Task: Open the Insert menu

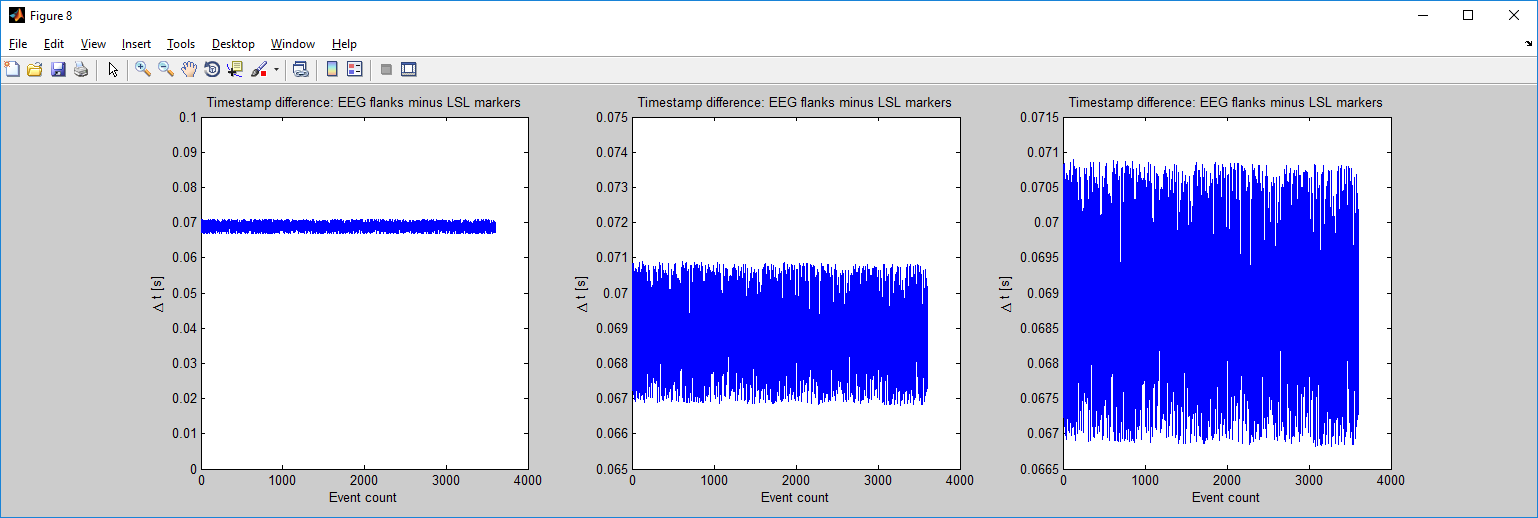Action: (x=136, y=44)
